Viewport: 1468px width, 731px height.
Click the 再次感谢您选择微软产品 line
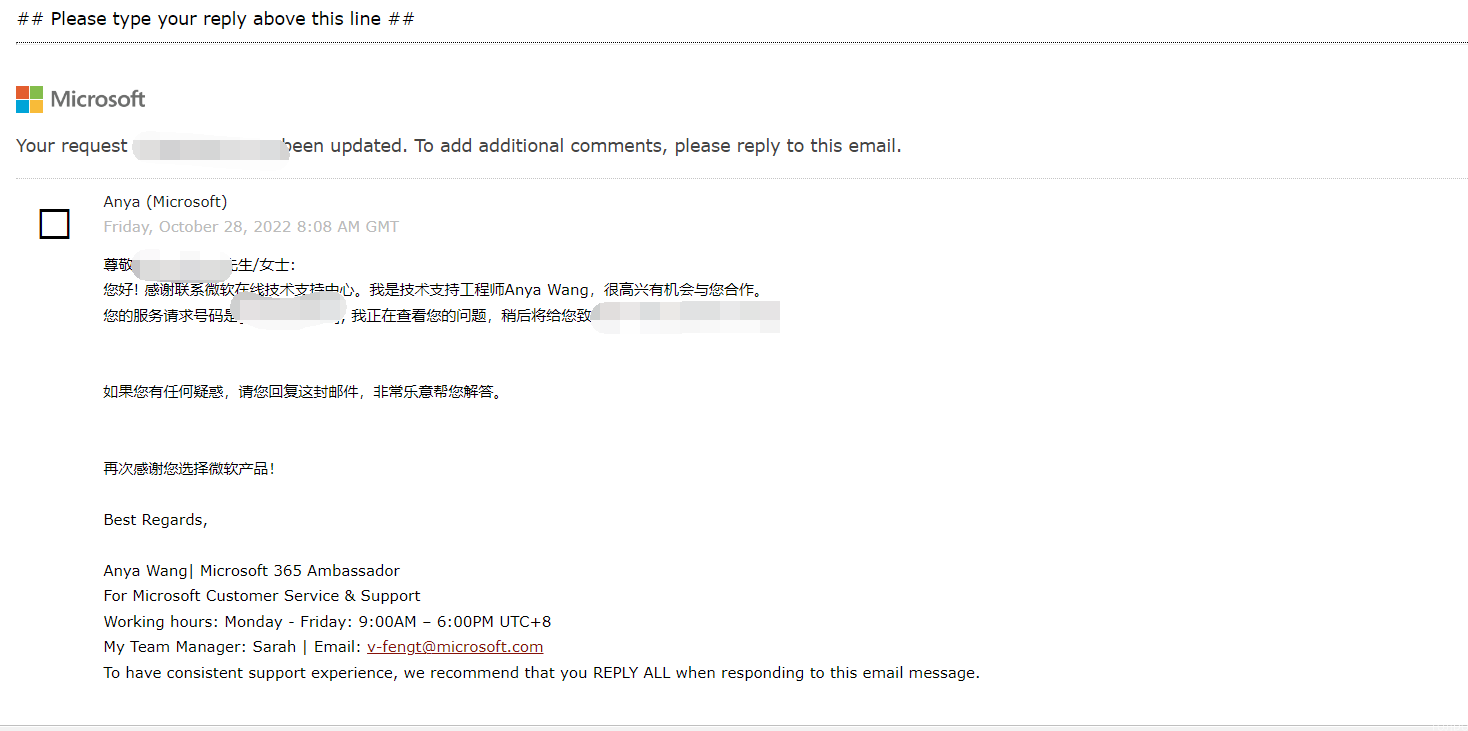(x=189, y=468)
